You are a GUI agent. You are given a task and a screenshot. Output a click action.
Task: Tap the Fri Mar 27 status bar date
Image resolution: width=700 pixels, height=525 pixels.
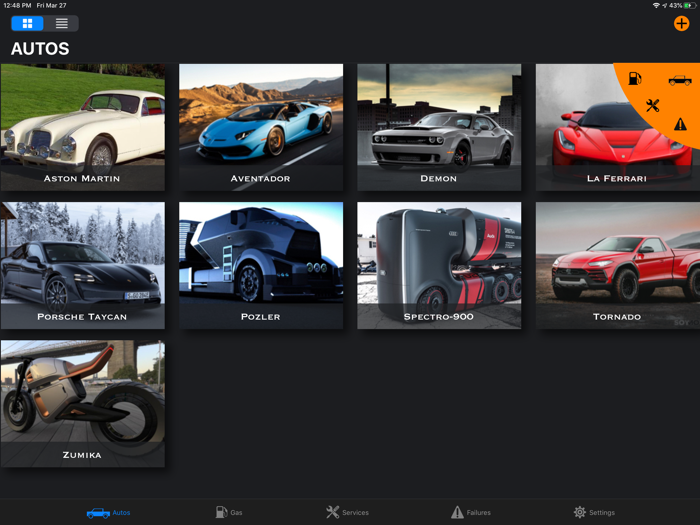51,5
